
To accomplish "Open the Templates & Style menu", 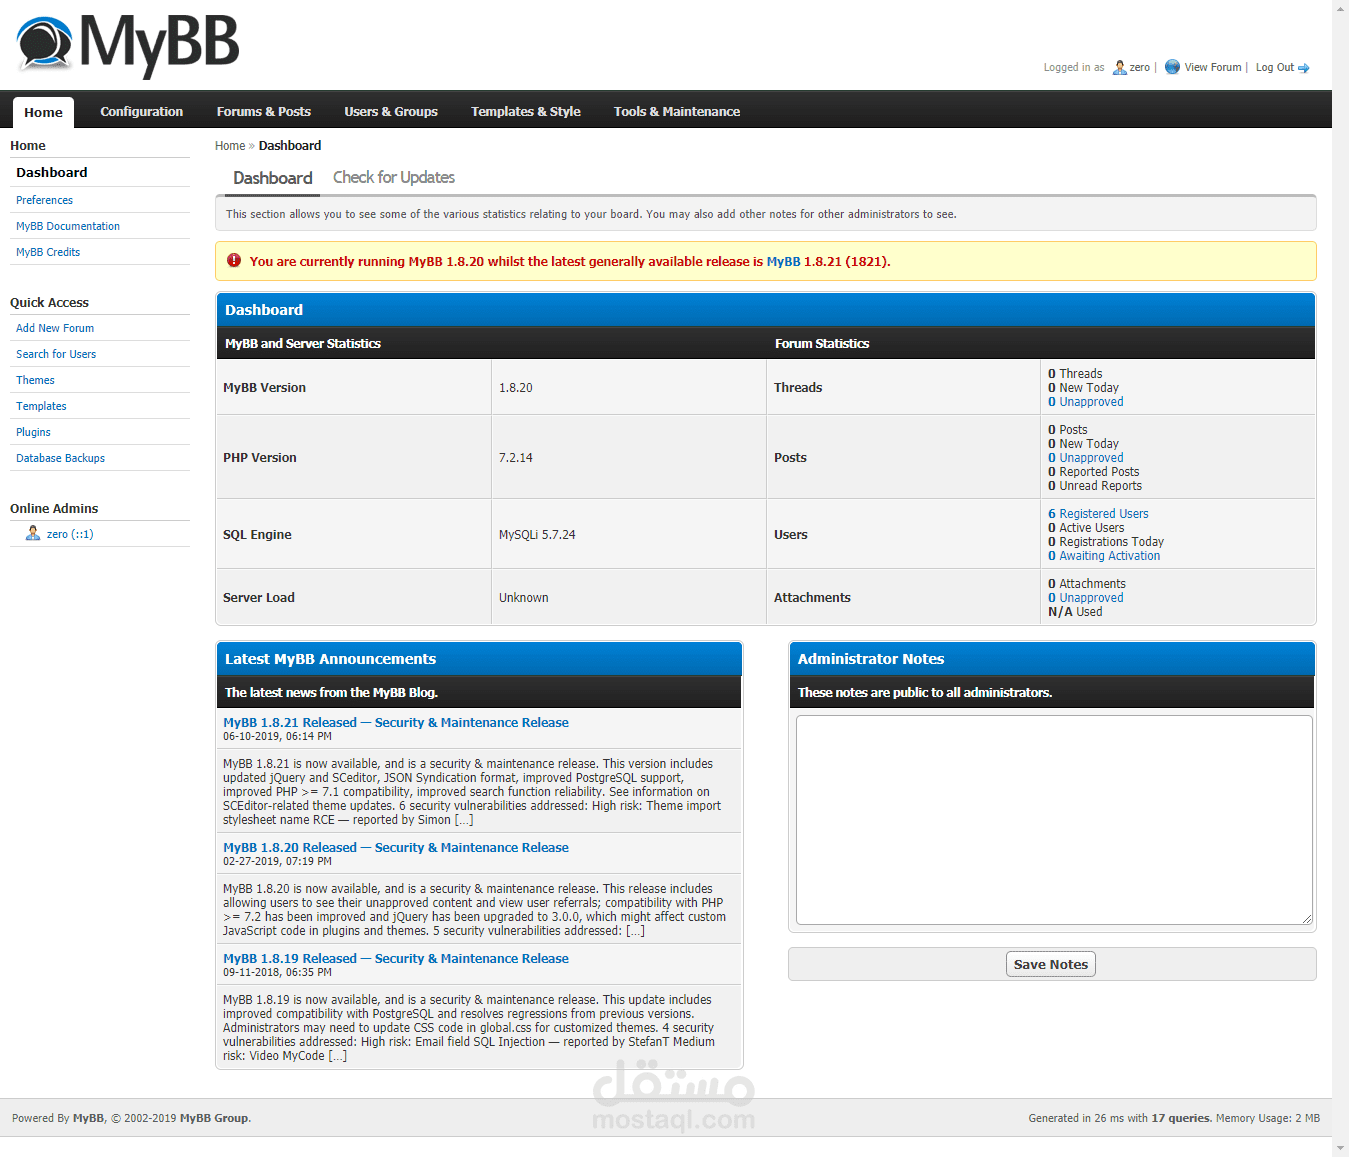I will pos(526,112).
